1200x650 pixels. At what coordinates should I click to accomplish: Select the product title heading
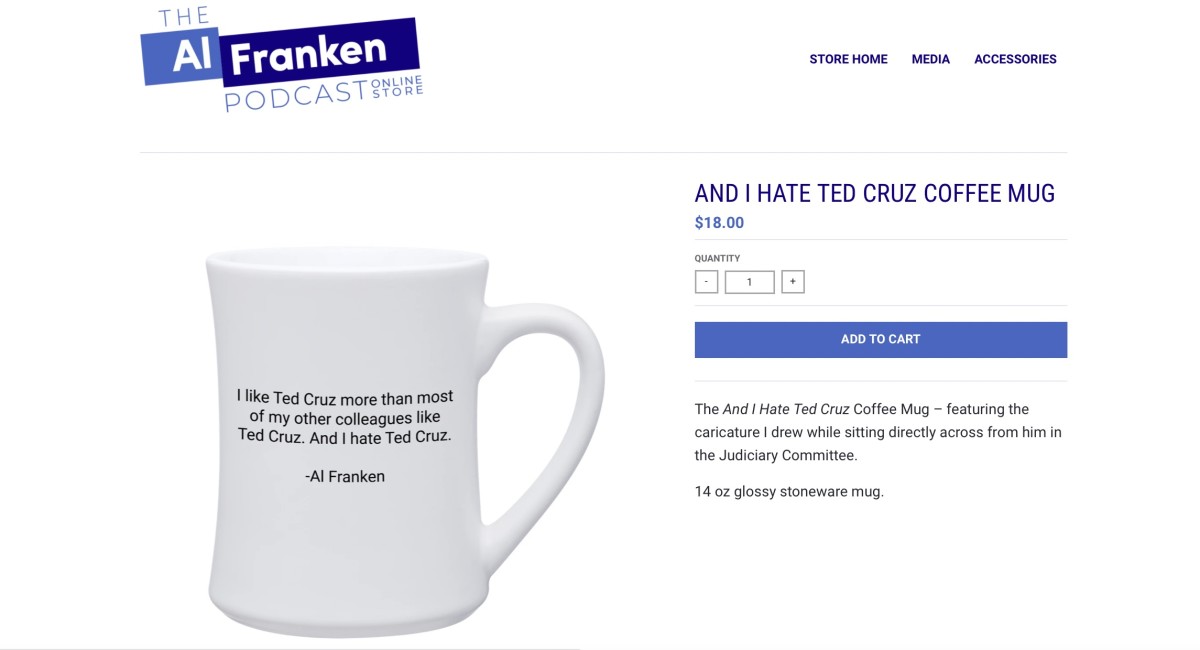click(x=875, y=193)
